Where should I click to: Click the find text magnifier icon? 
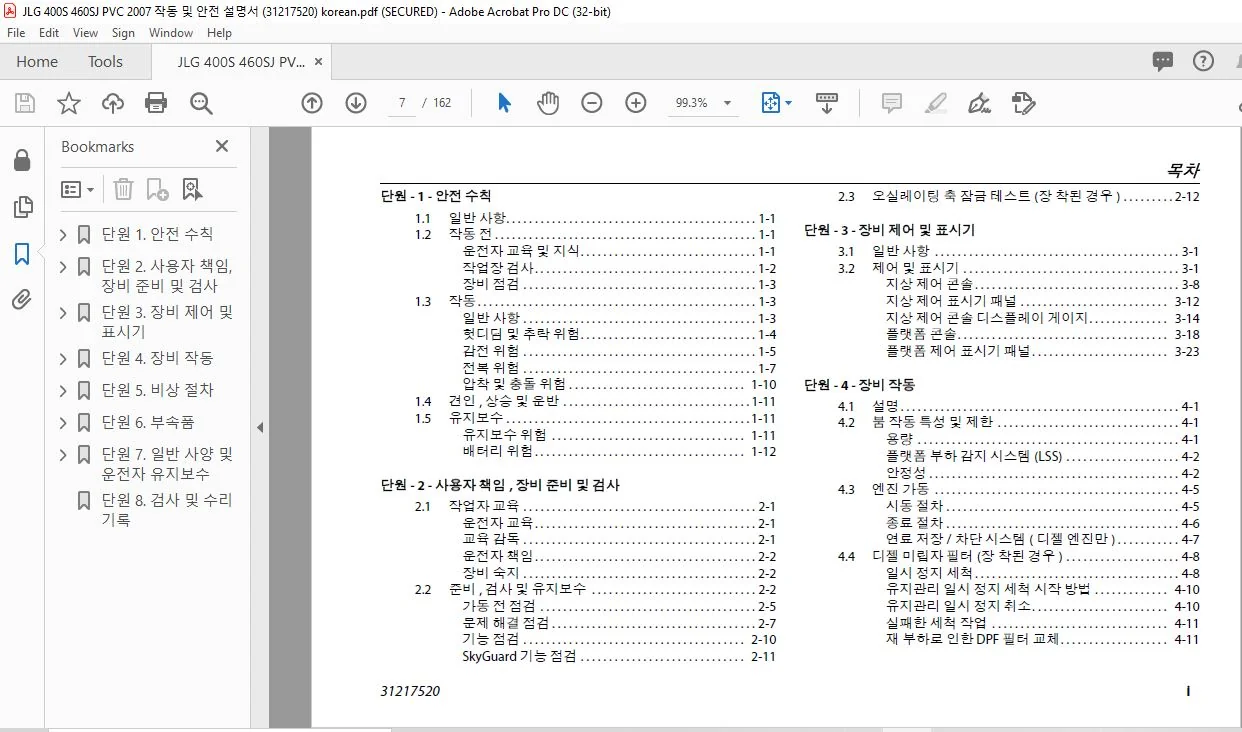201,103
